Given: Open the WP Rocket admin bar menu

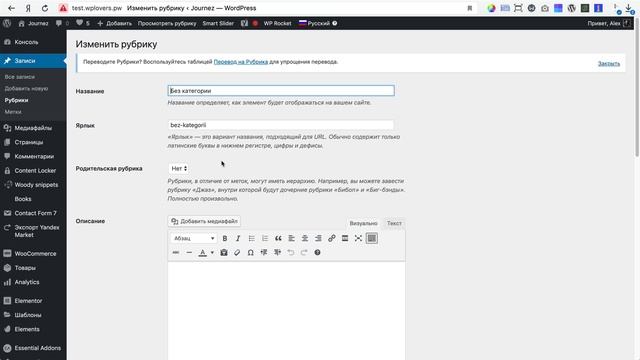Looking at the screenshot, I should tap(277, 23).
